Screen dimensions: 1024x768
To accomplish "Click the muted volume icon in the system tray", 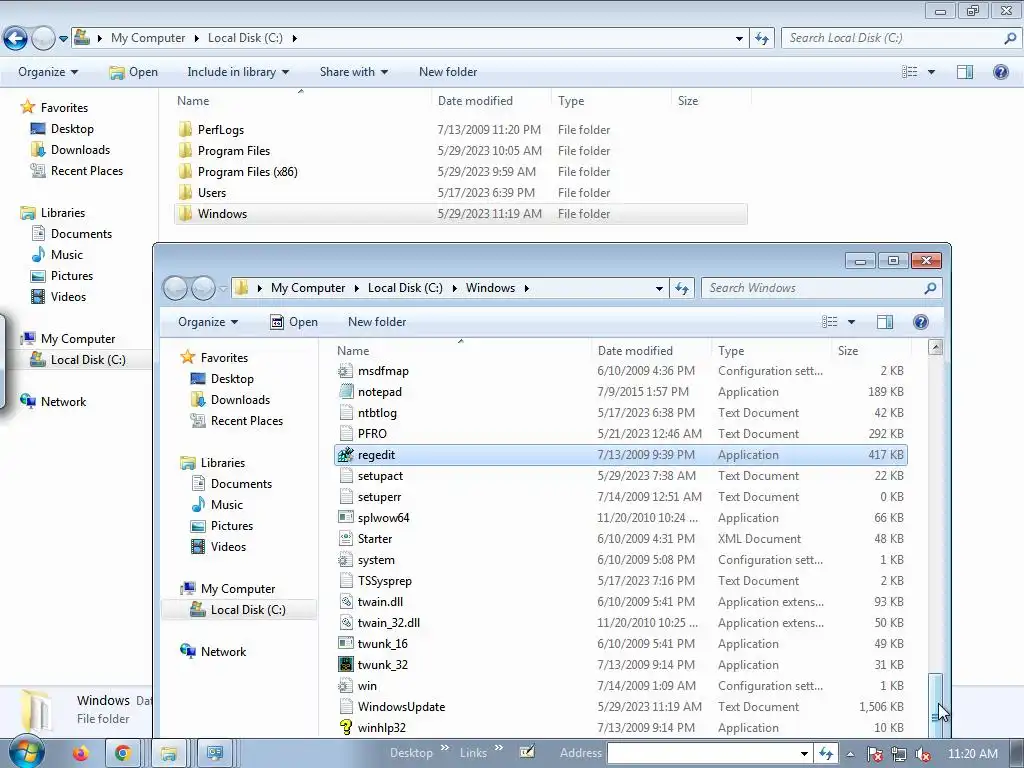I will click(x=923, y=754).
